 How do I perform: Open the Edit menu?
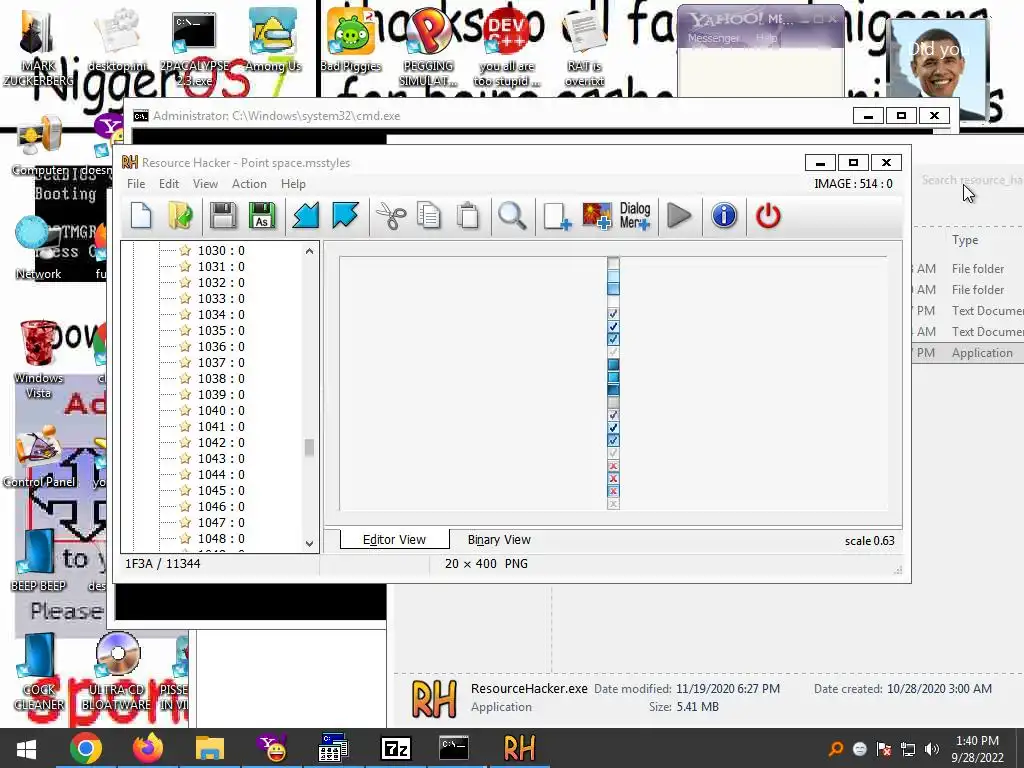[x=168, y=184]
